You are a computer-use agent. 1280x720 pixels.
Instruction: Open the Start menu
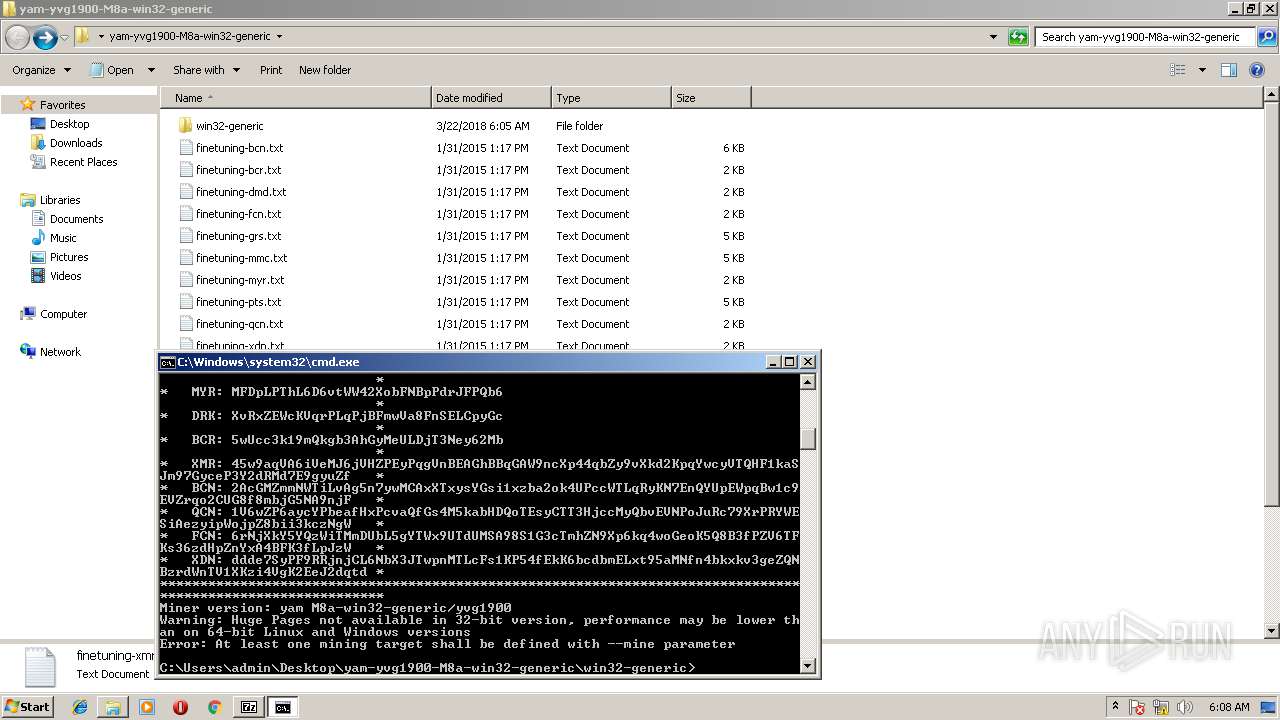pos(27,706)
